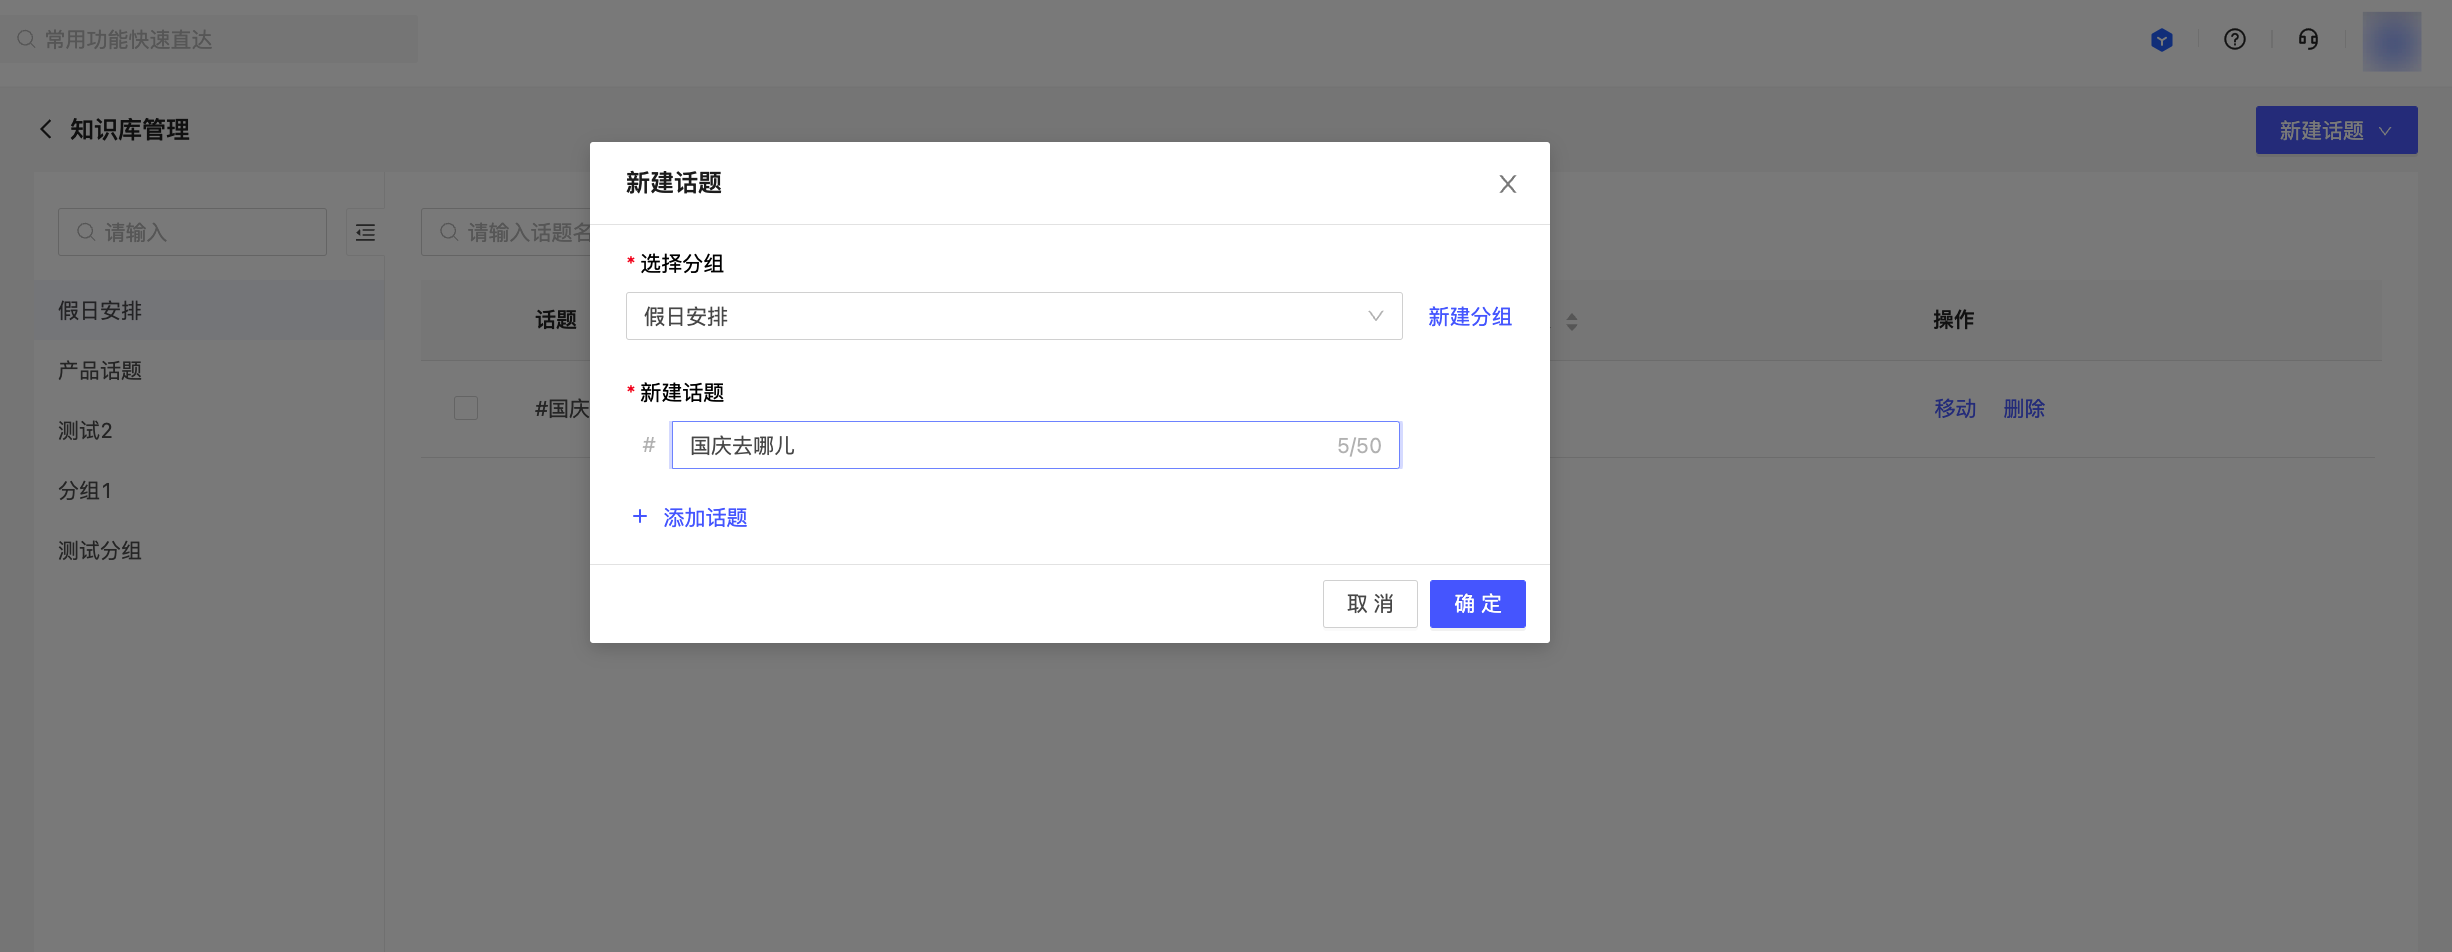Click the 操作 column header
The height and width of the screenshot is (952, 2452).
[x=1953, y=319]
